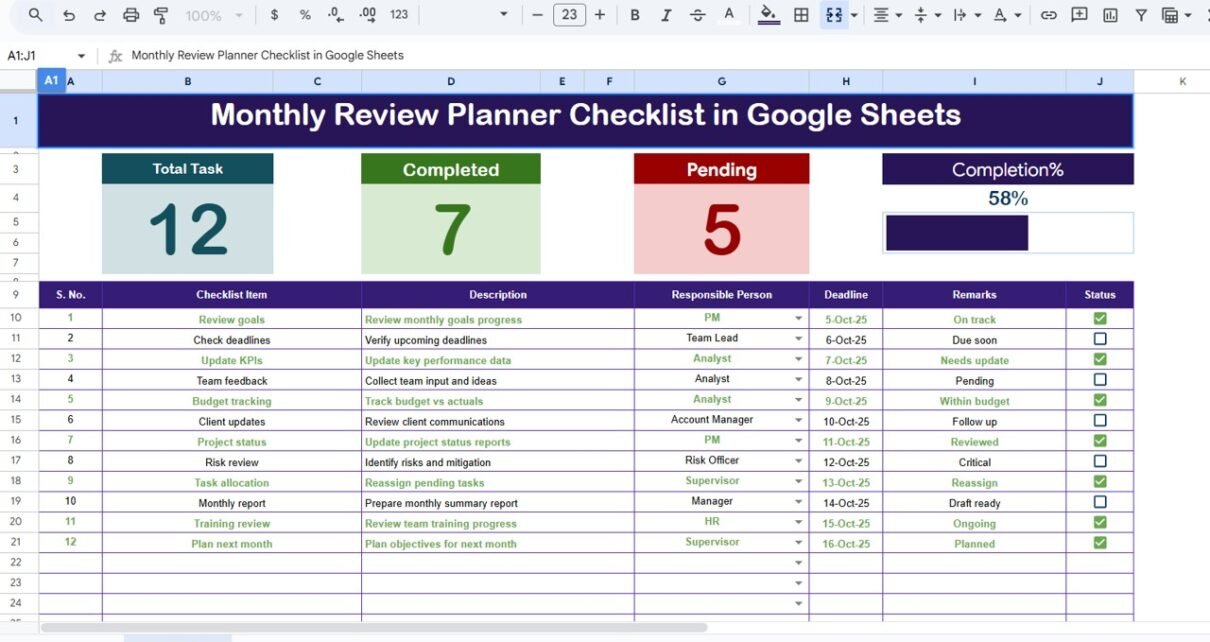Insert a link using the toolbar icon
The width and height of the screenshot is (1210, 642).
click(1048, 15)
